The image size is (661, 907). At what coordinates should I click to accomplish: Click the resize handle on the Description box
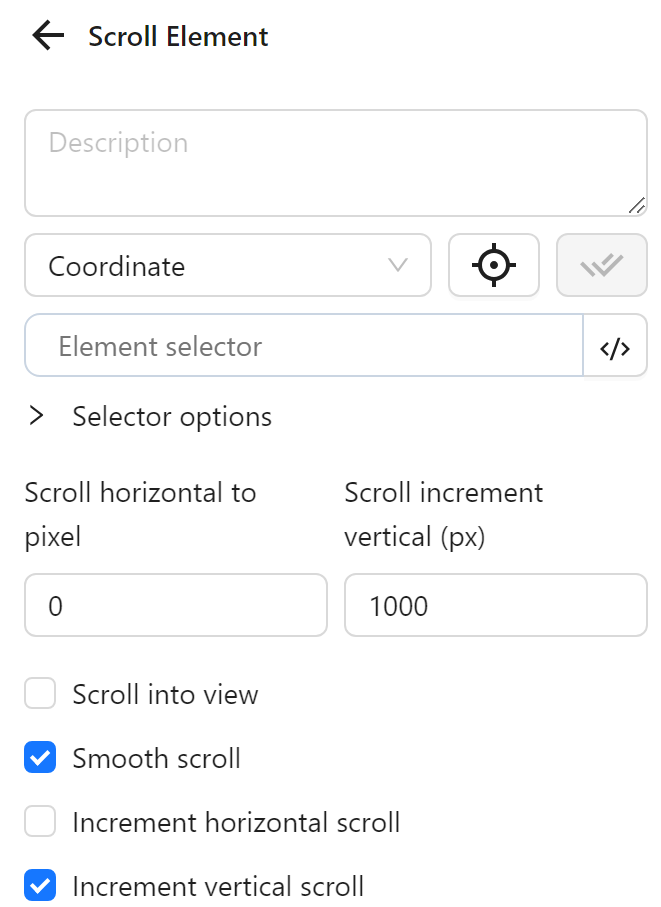click(638, 207)
